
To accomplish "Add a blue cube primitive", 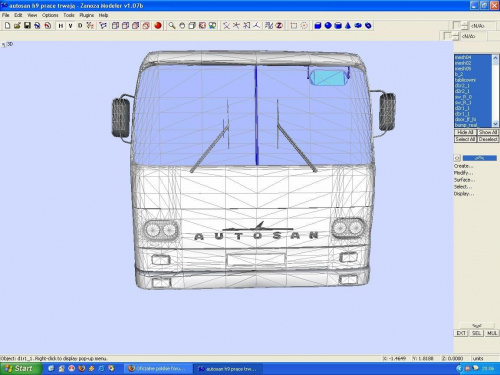I will [x=318, y=26].
